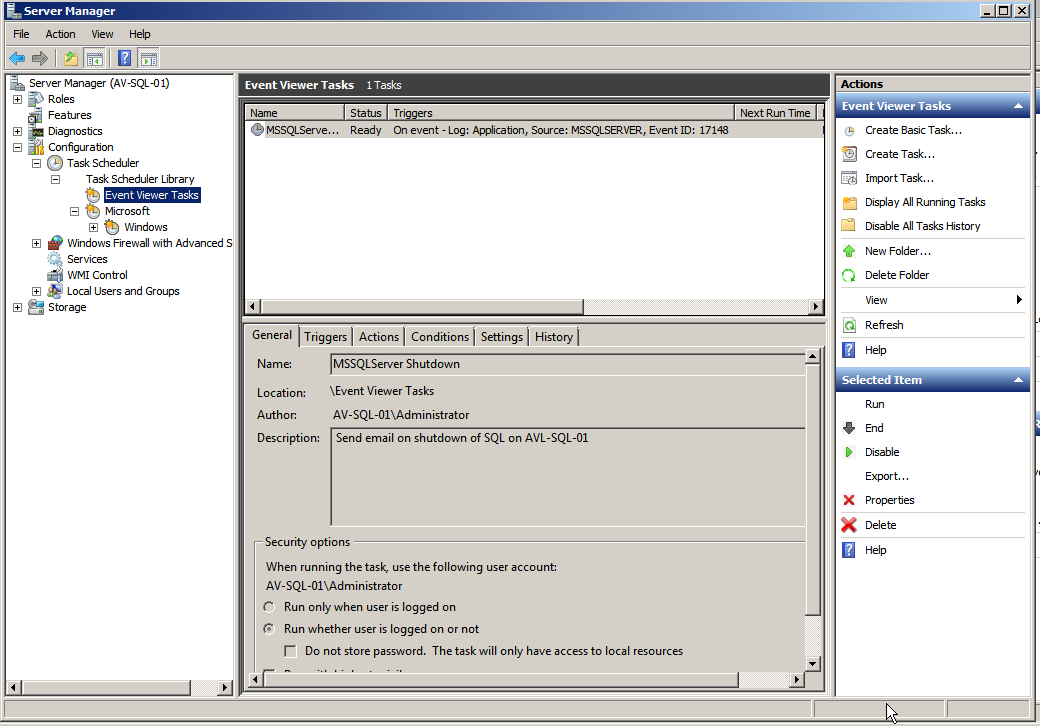Click Run under Selected Item

pos(874,404)
